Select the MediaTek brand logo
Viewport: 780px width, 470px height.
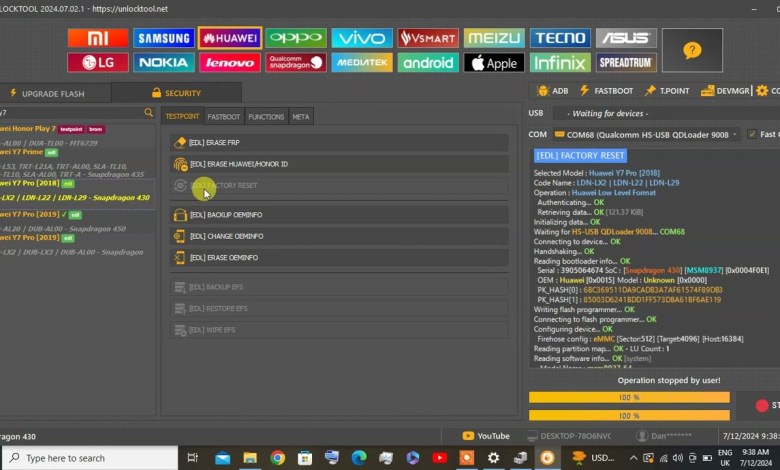click(362, 63)
